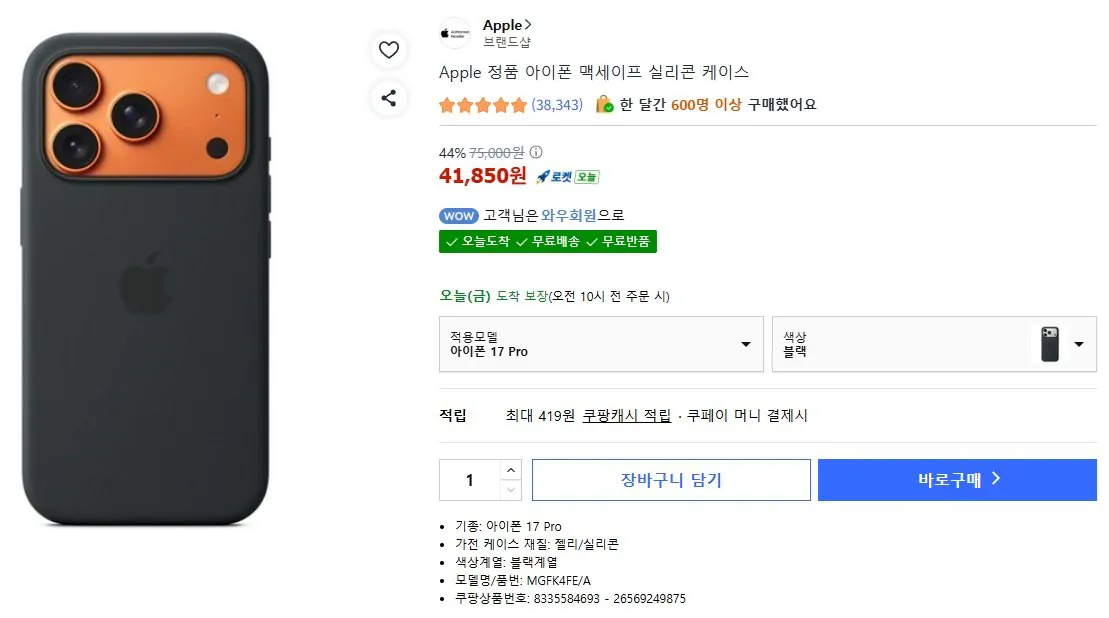Image resolution: width=1109 pixels, height=618 pixels.
Task: Click the heart wishlist icon
Action: tap(389, 49)
